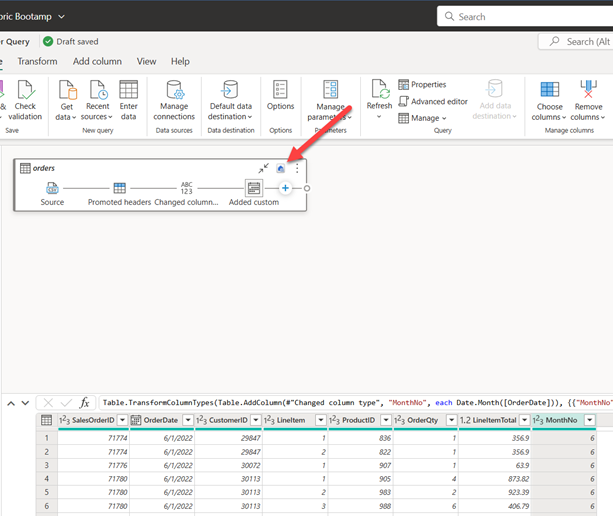
Task: Switch to the Add column tab
Action: pos(97,62)
